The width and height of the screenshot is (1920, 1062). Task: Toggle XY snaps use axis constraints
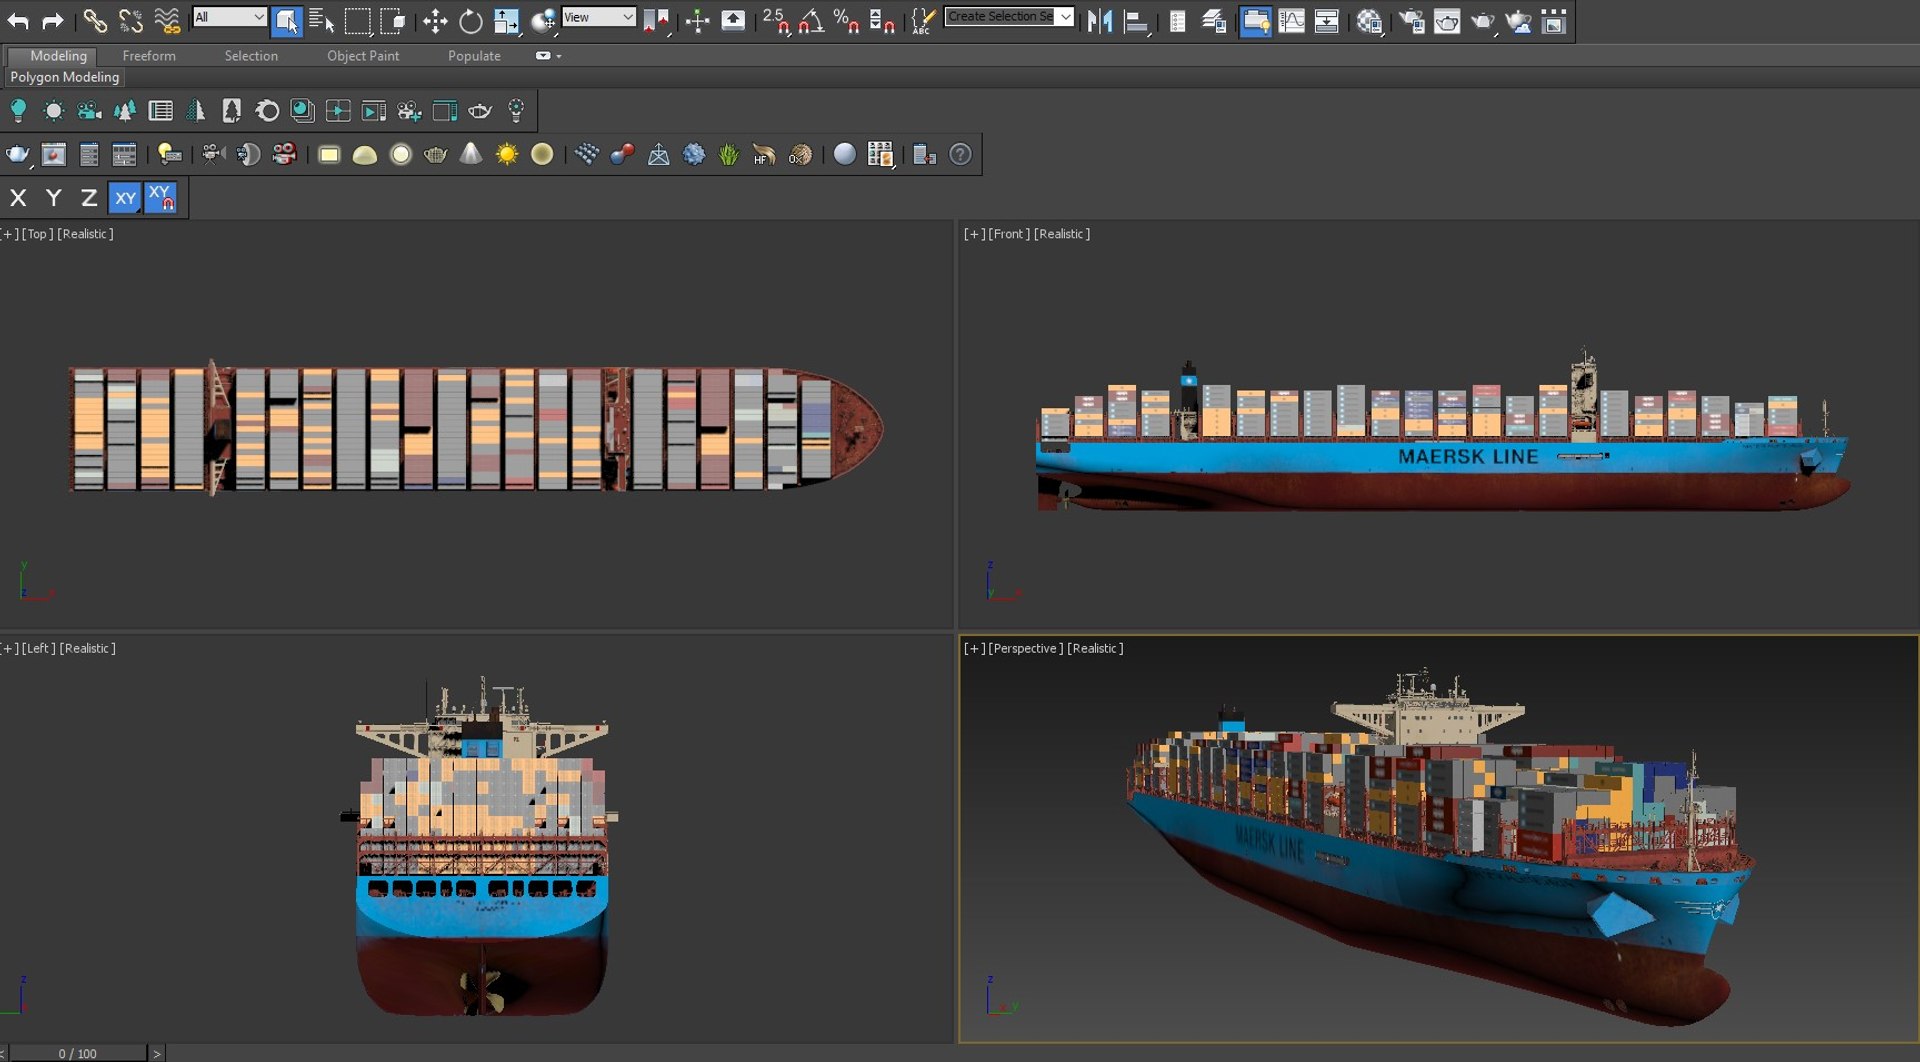pos(161,198)
